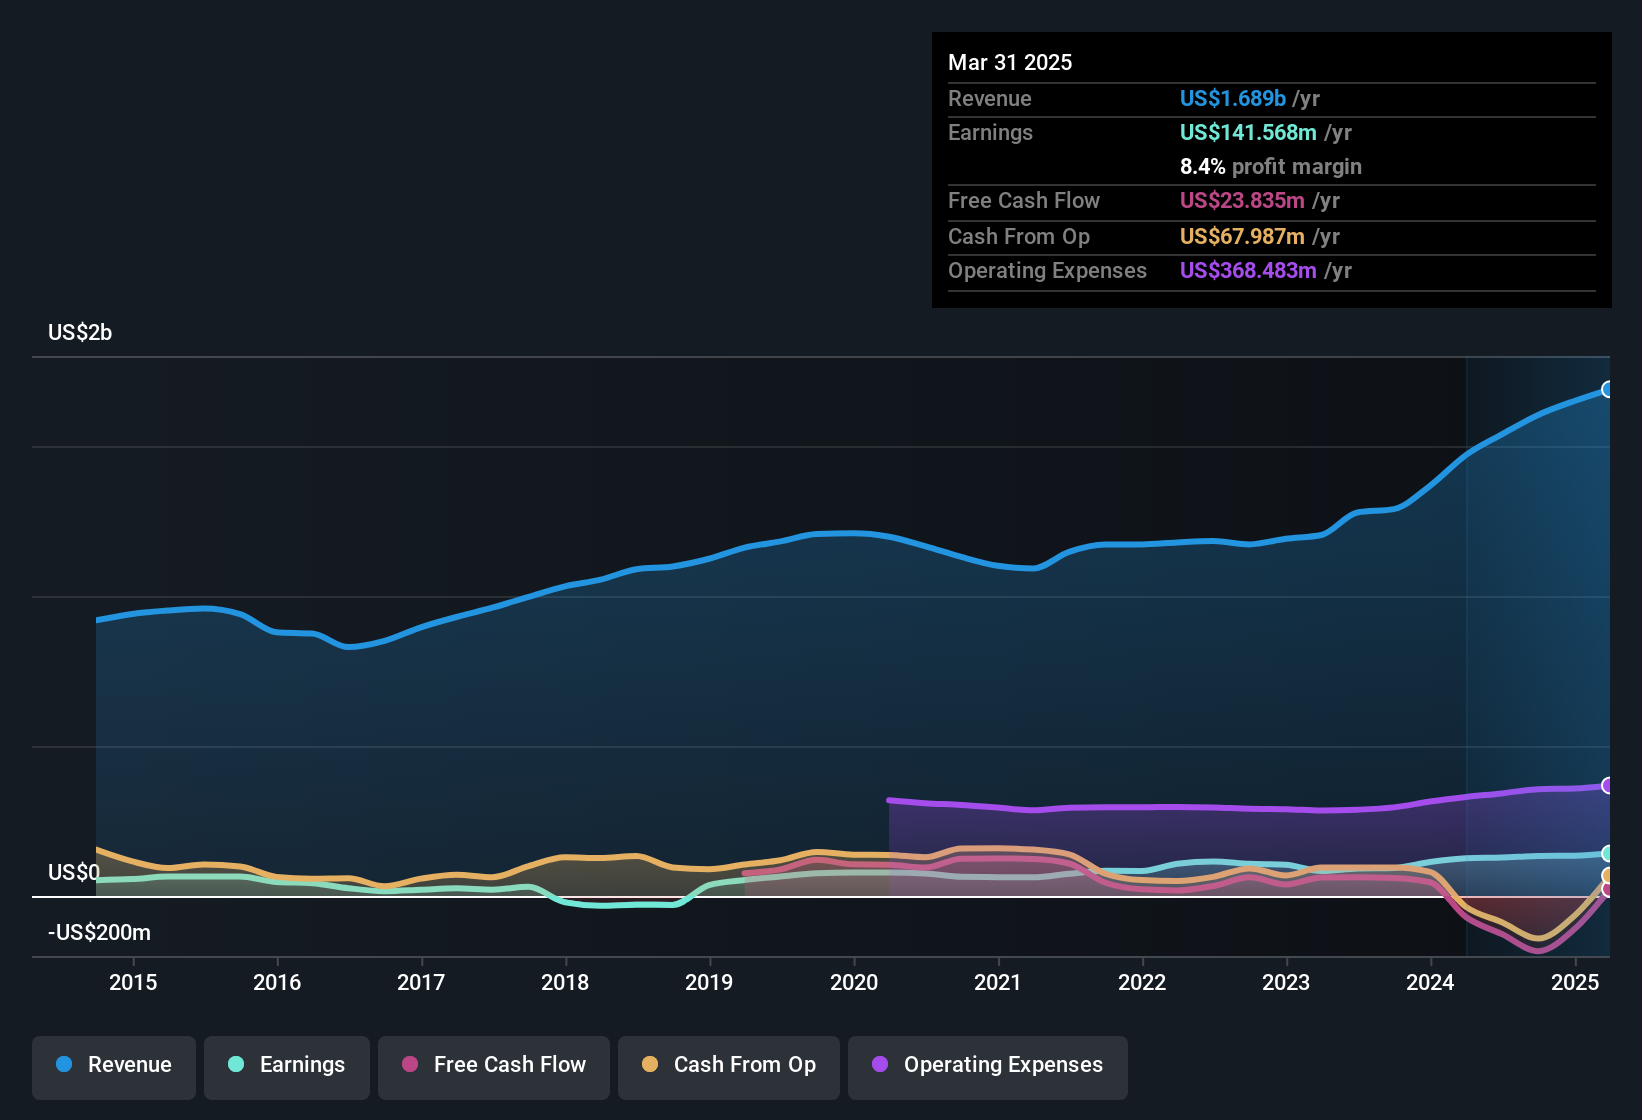Click the Mar 31 2025 tooltip date header
1642x1120 pixels.
coord(1010,62)
